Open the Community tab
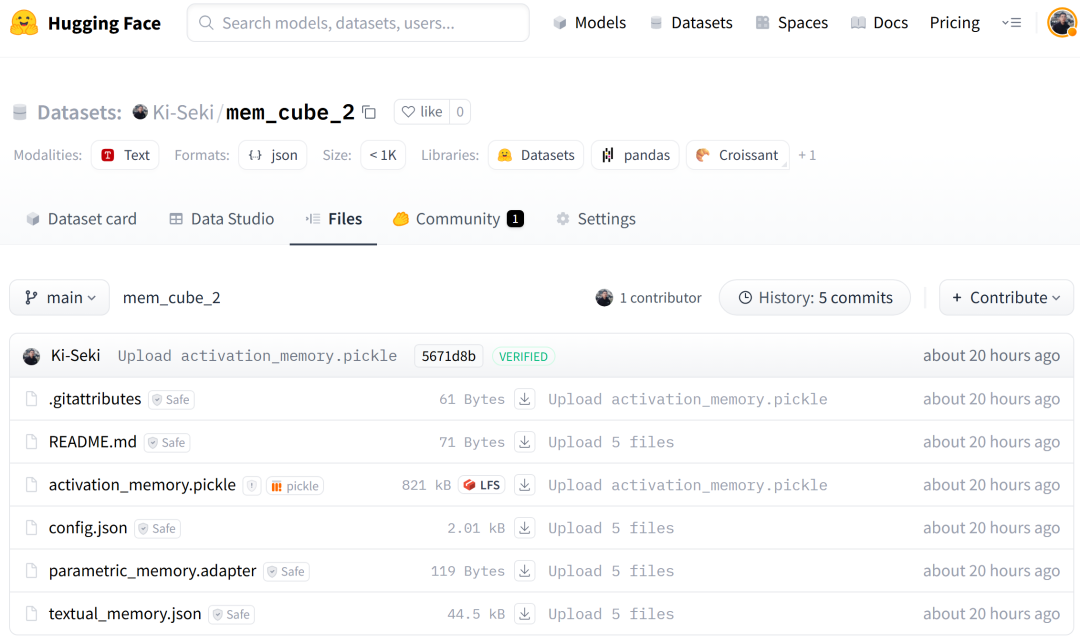Screen dimensions: 1080x644 (458, 219)
